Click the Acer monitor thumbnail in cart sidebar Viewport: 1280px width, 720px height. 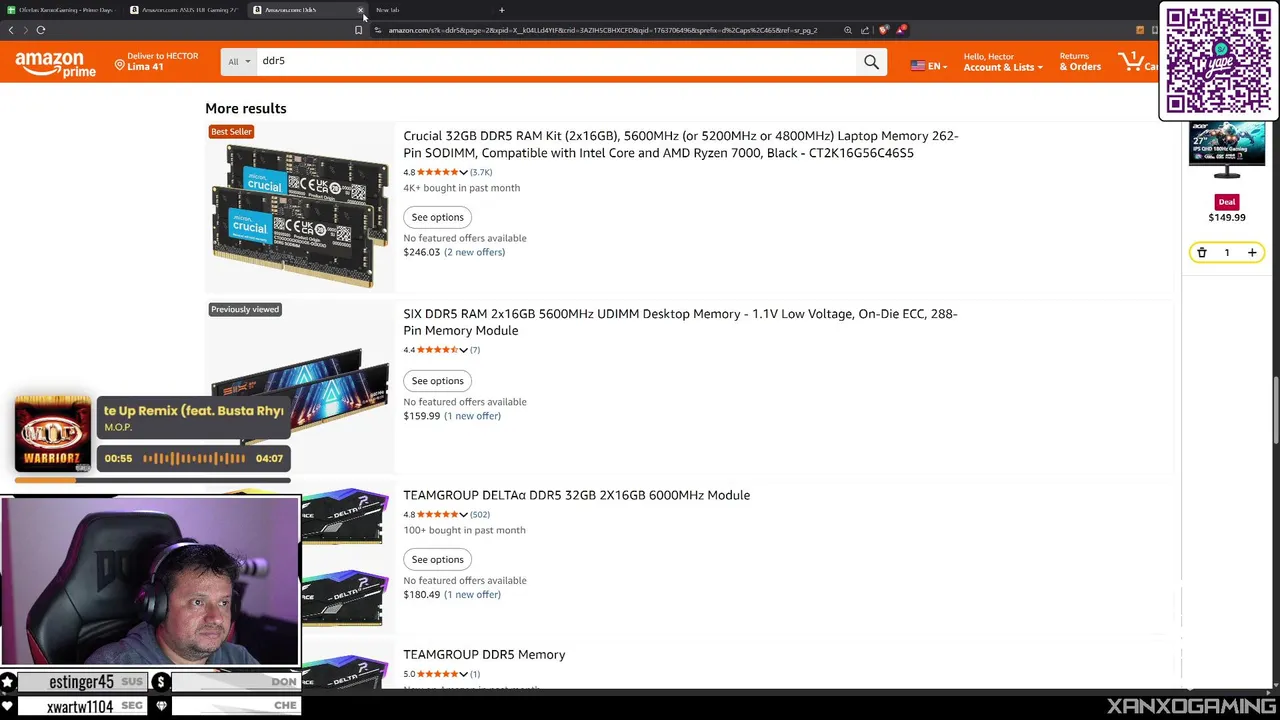click(x=1227, y=152)
